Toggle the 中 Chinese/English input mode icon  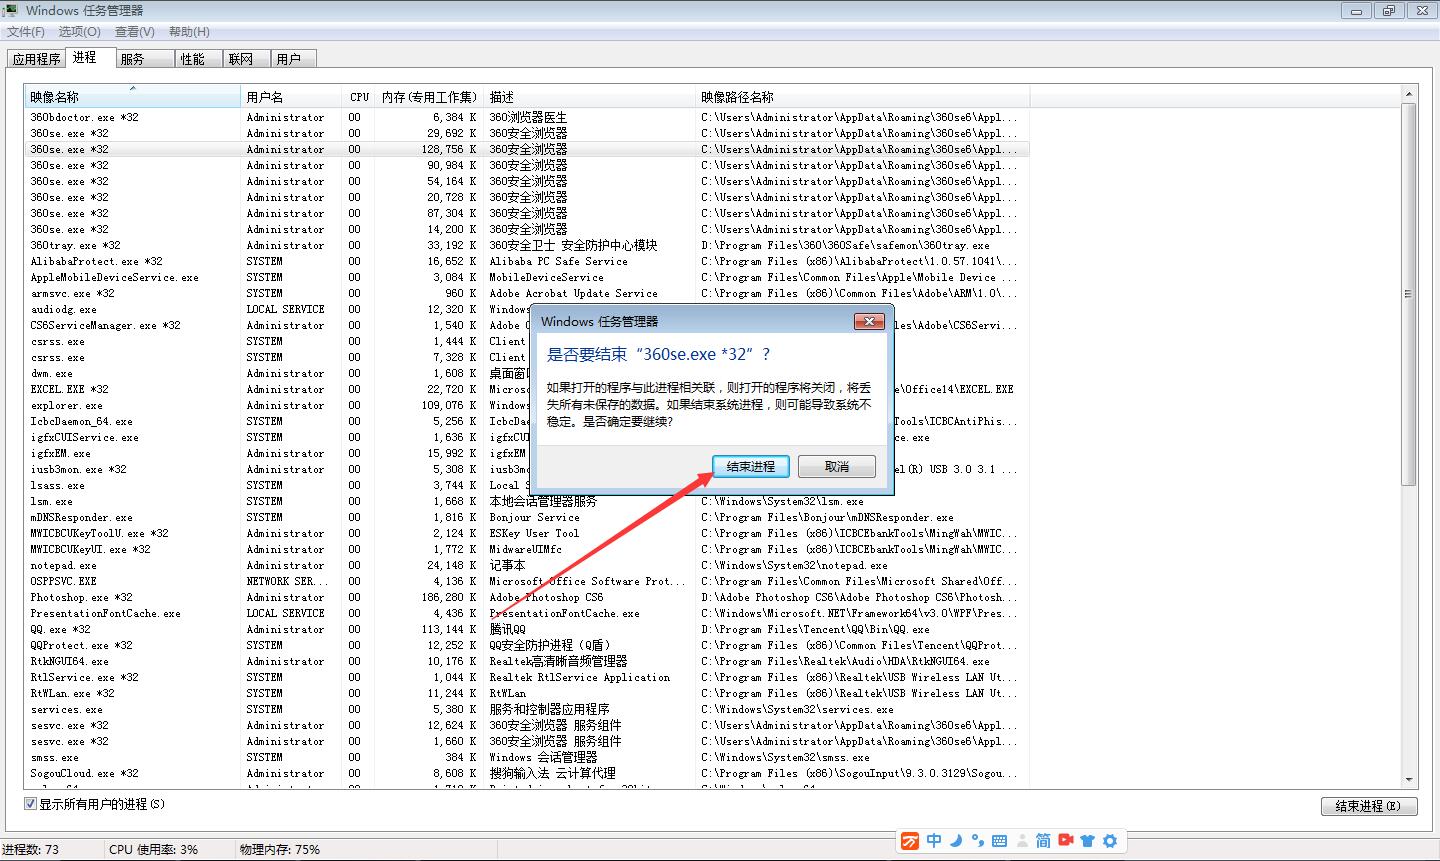pyautogui.click(x=934, y=841)
